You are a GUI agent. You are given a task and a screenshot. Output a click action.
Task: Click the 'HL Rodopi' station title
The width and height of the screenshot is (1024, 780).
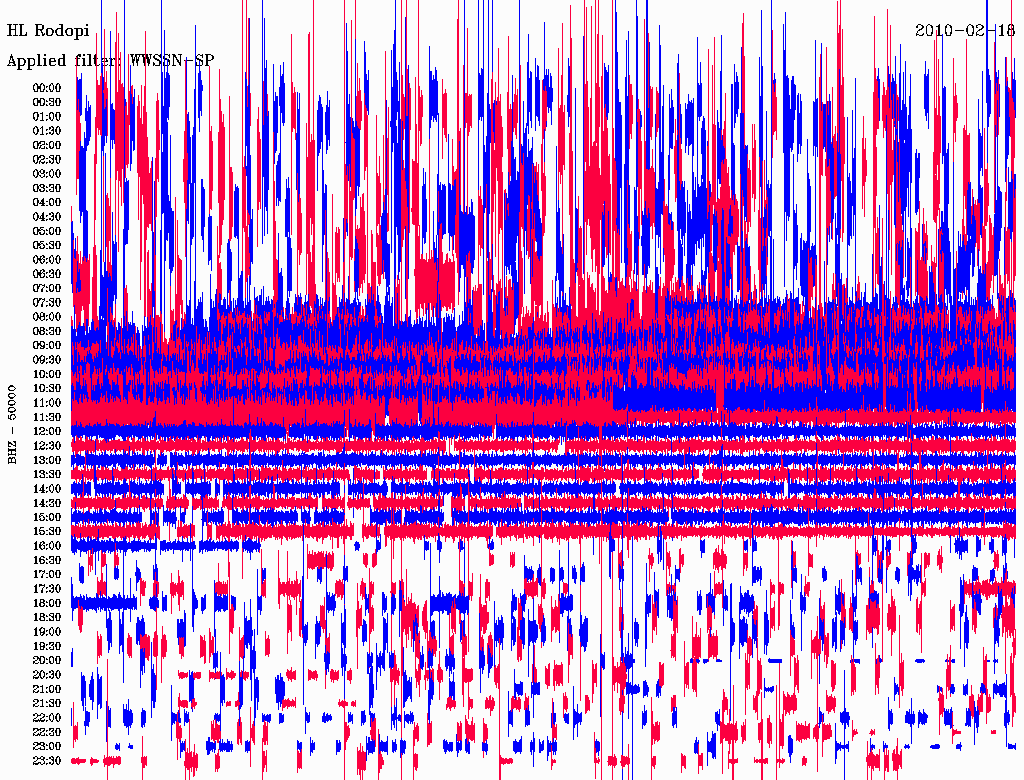pos(48,31)
